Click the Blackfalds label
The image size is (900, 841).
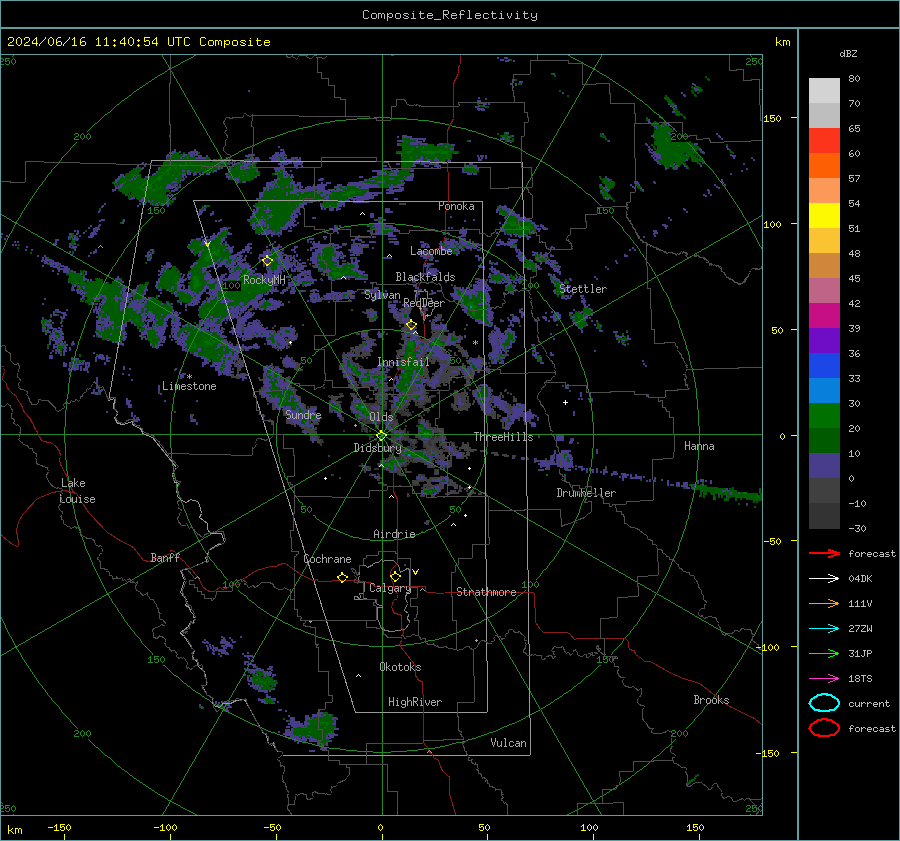[425, 277]
